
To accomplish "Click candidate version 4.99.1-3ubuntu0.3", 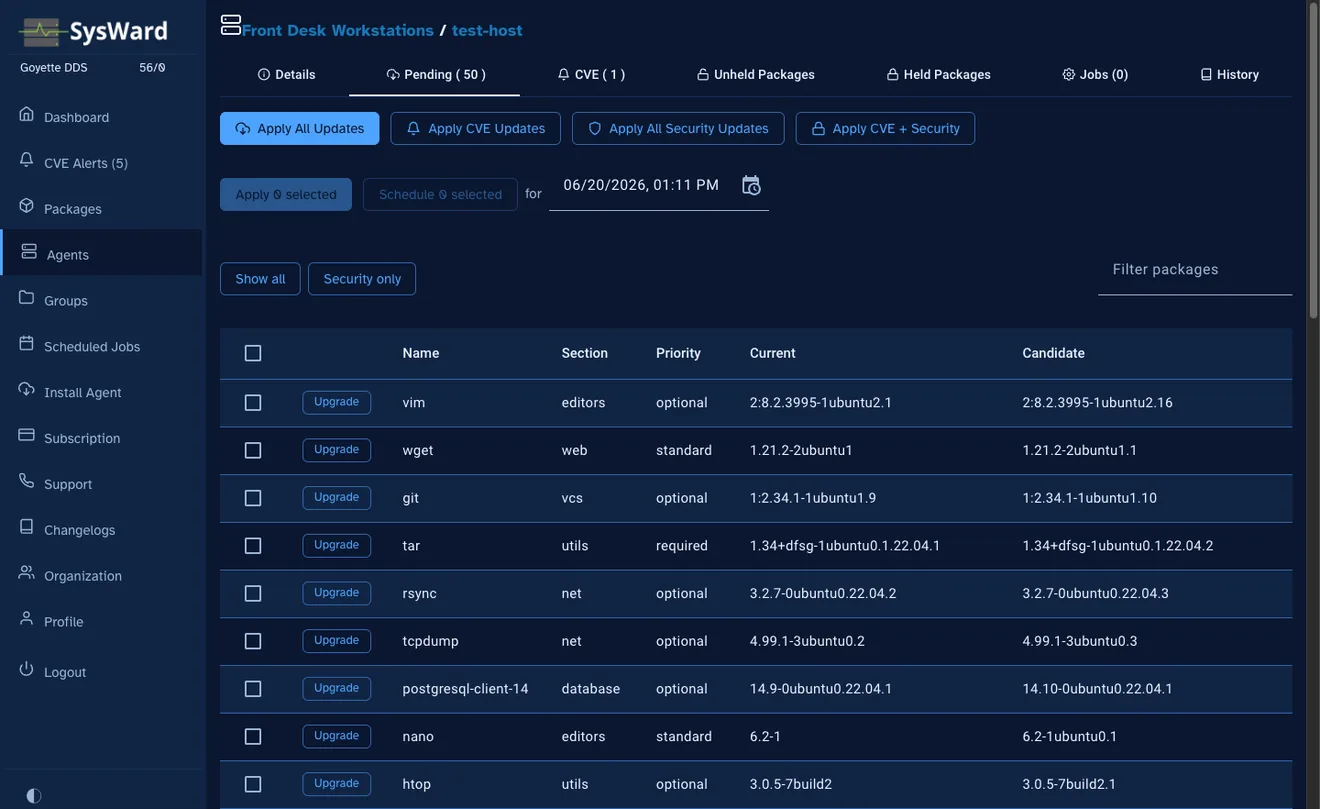I will (1080, 641).
